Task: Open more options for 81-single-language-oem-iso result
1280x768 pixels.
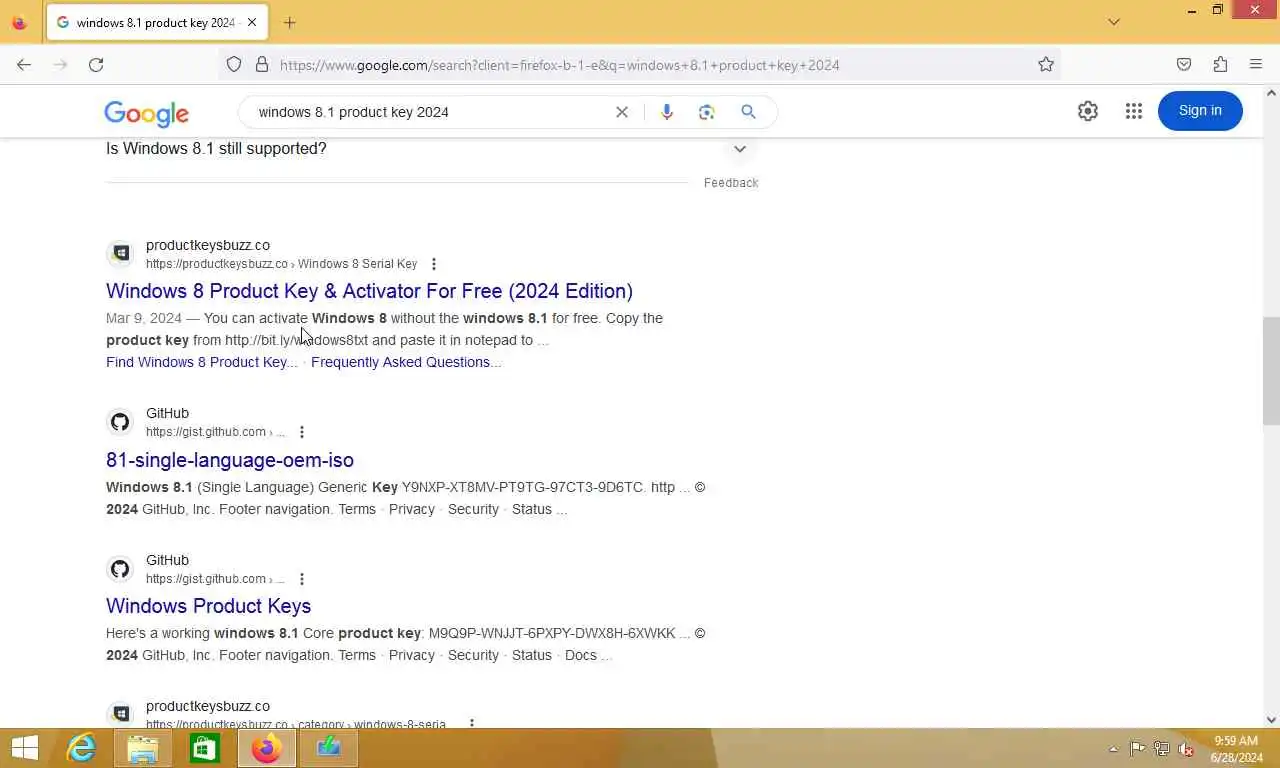Action: (302, 432)
